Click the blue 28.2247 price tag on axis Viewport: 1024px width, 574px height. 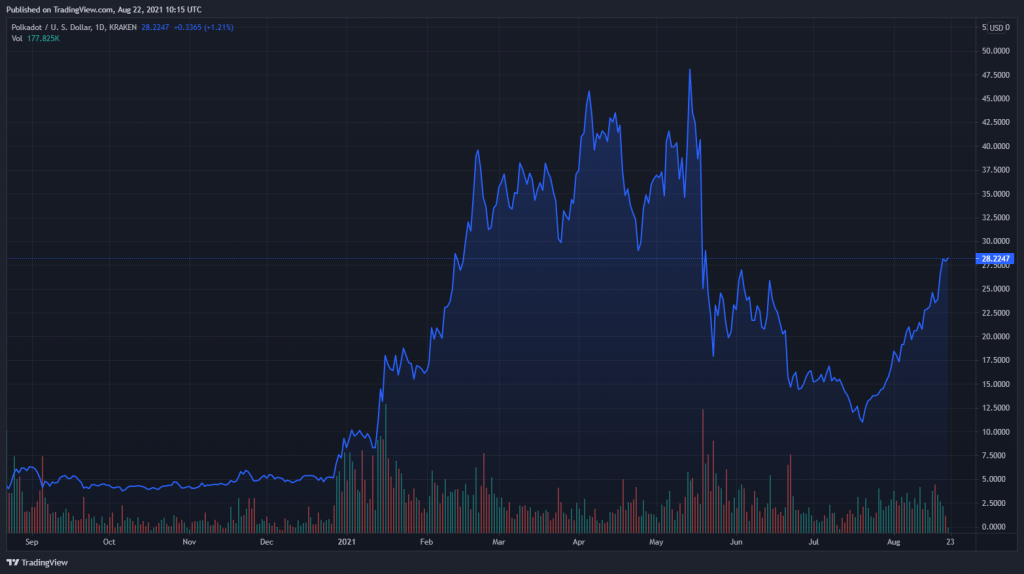pyautogui.click(x=995, y=259)
